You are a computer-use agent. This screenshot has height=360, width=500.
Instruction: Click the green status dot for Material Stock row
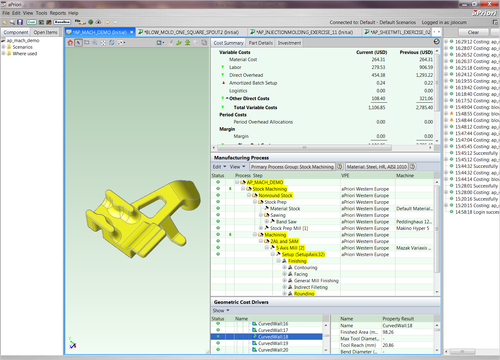tap(218, 208)
